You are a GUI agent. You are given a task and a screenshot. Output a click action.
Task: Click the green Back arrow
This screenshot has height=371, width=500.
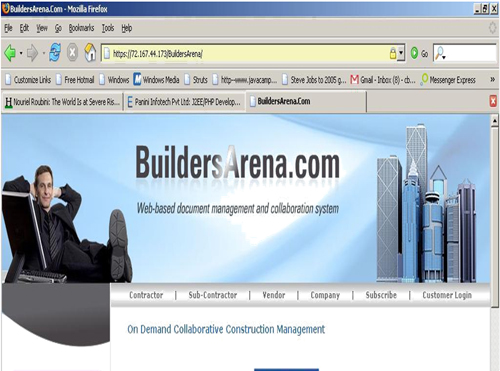[x=10, y=53]
